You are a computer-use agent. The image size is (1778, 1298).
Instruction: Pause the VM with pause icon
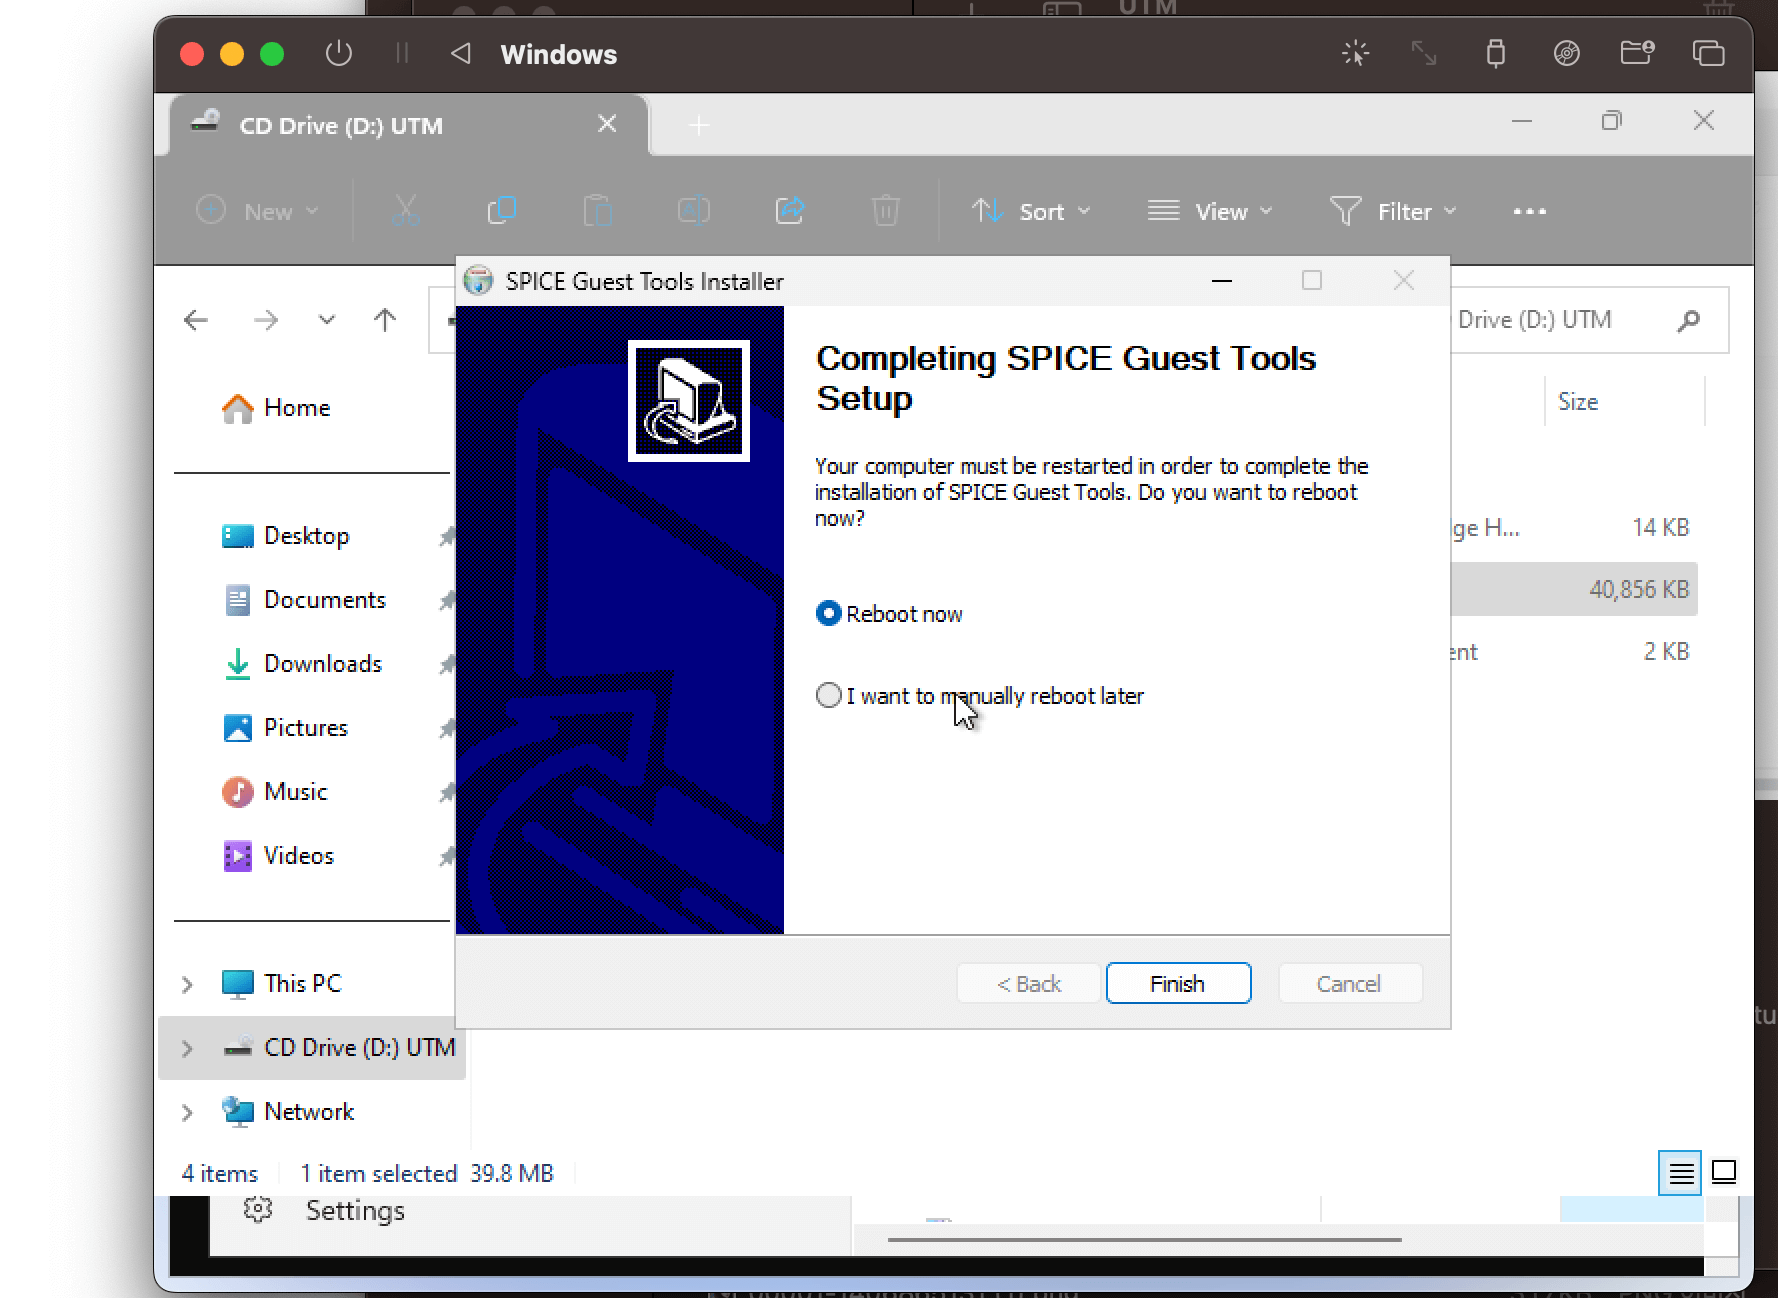point(402,53)
